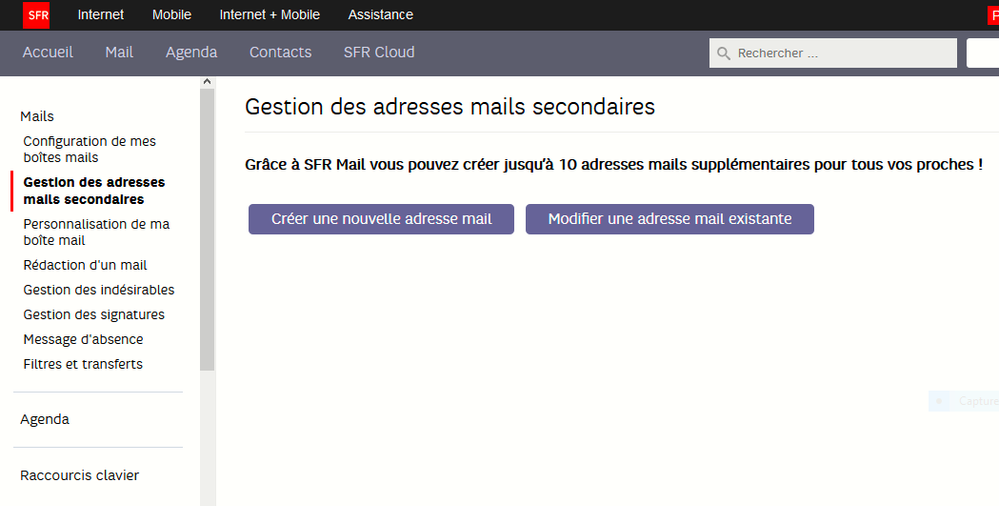Viewport: 999px width, 506px height.
Task: Open the Contacts tab
Action: (x=280, y=52)
